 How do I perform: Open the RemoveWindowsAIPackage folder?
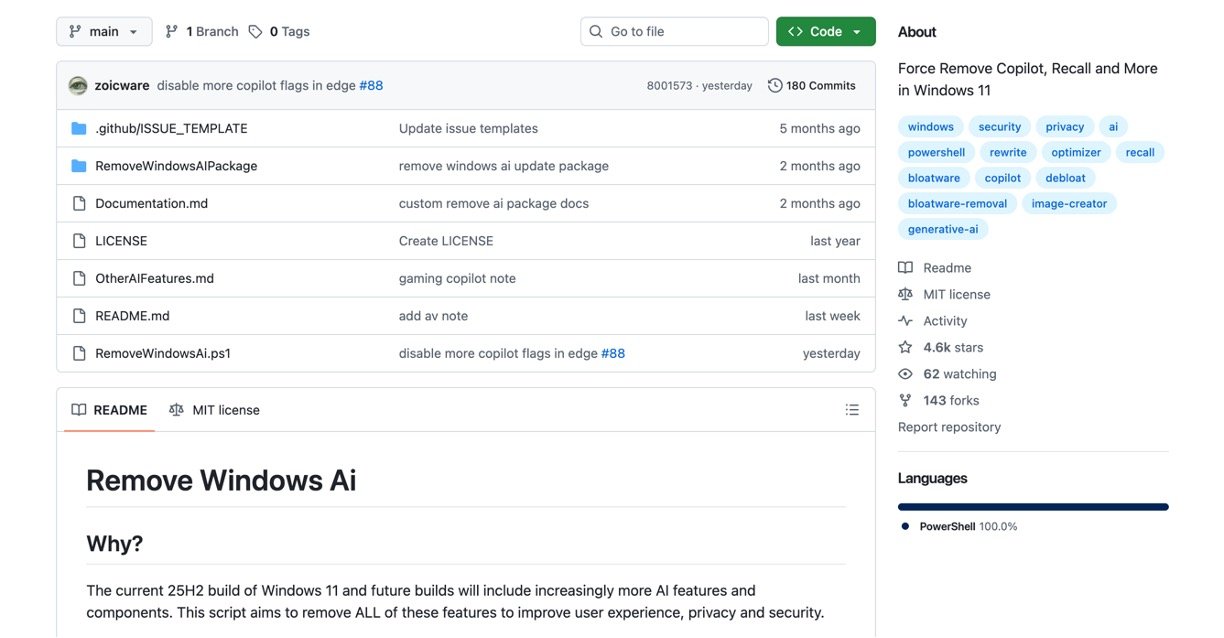[176, 166]
